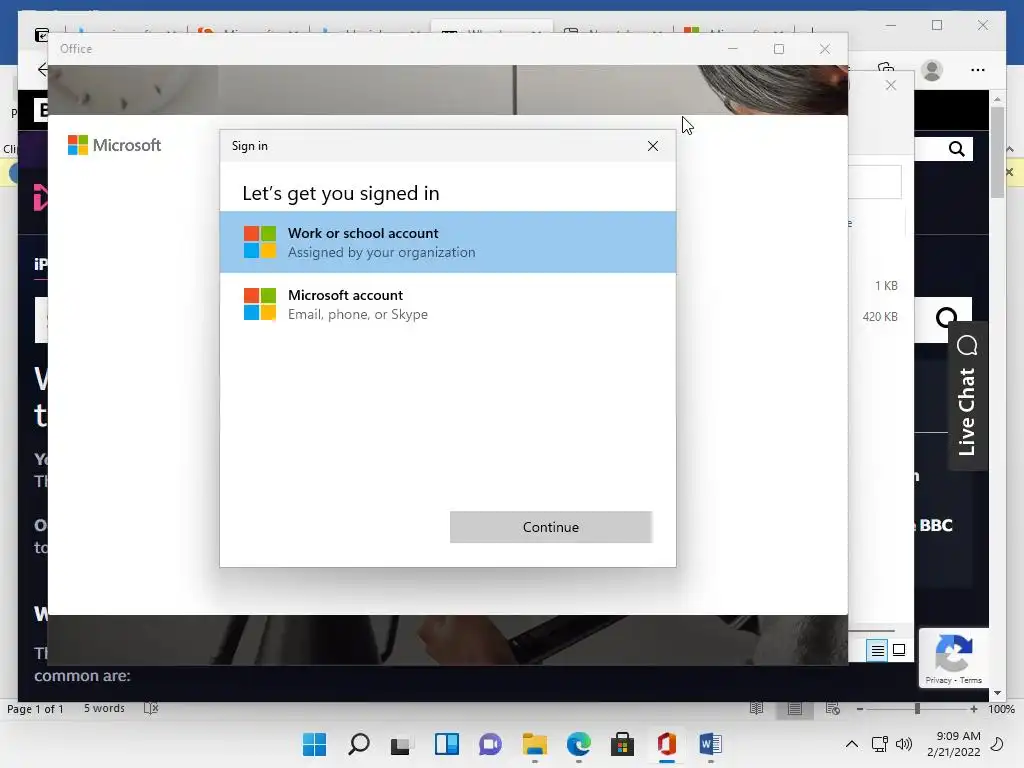Close the background panel behind the Office window

click(891, 86)
